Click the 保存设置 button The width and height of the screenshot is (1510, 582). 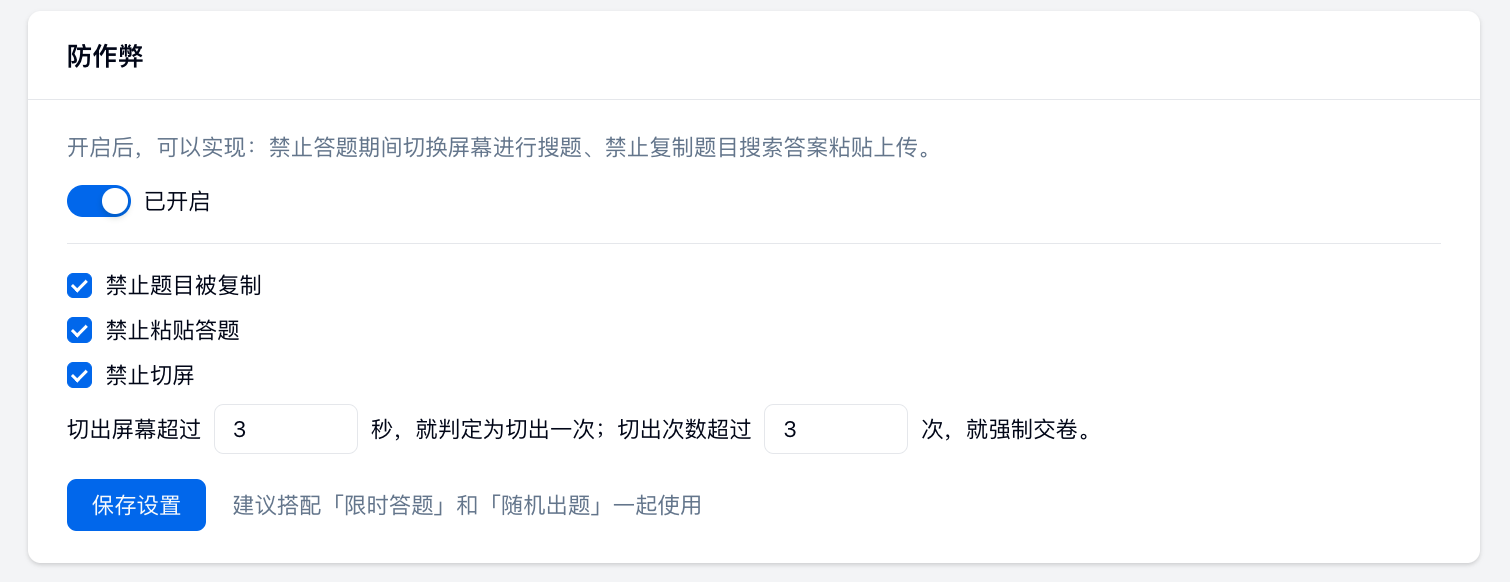coord(136,505)
